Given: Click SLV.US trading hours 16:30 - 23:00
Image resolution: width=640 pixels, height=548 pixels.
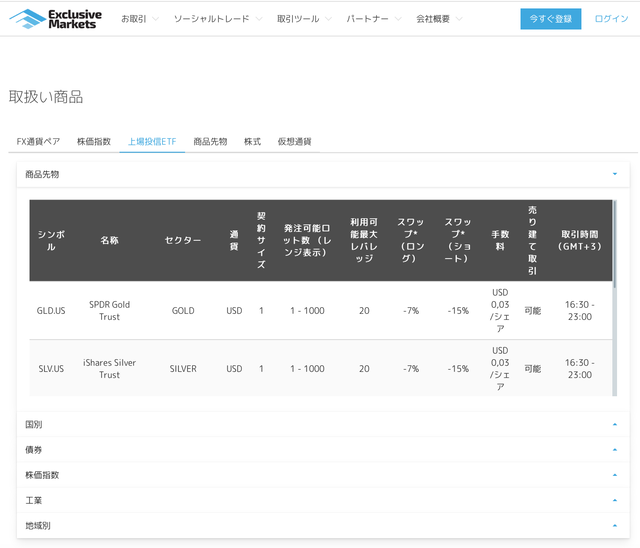Looking at the screenshot, I should [x=580, y=369].
